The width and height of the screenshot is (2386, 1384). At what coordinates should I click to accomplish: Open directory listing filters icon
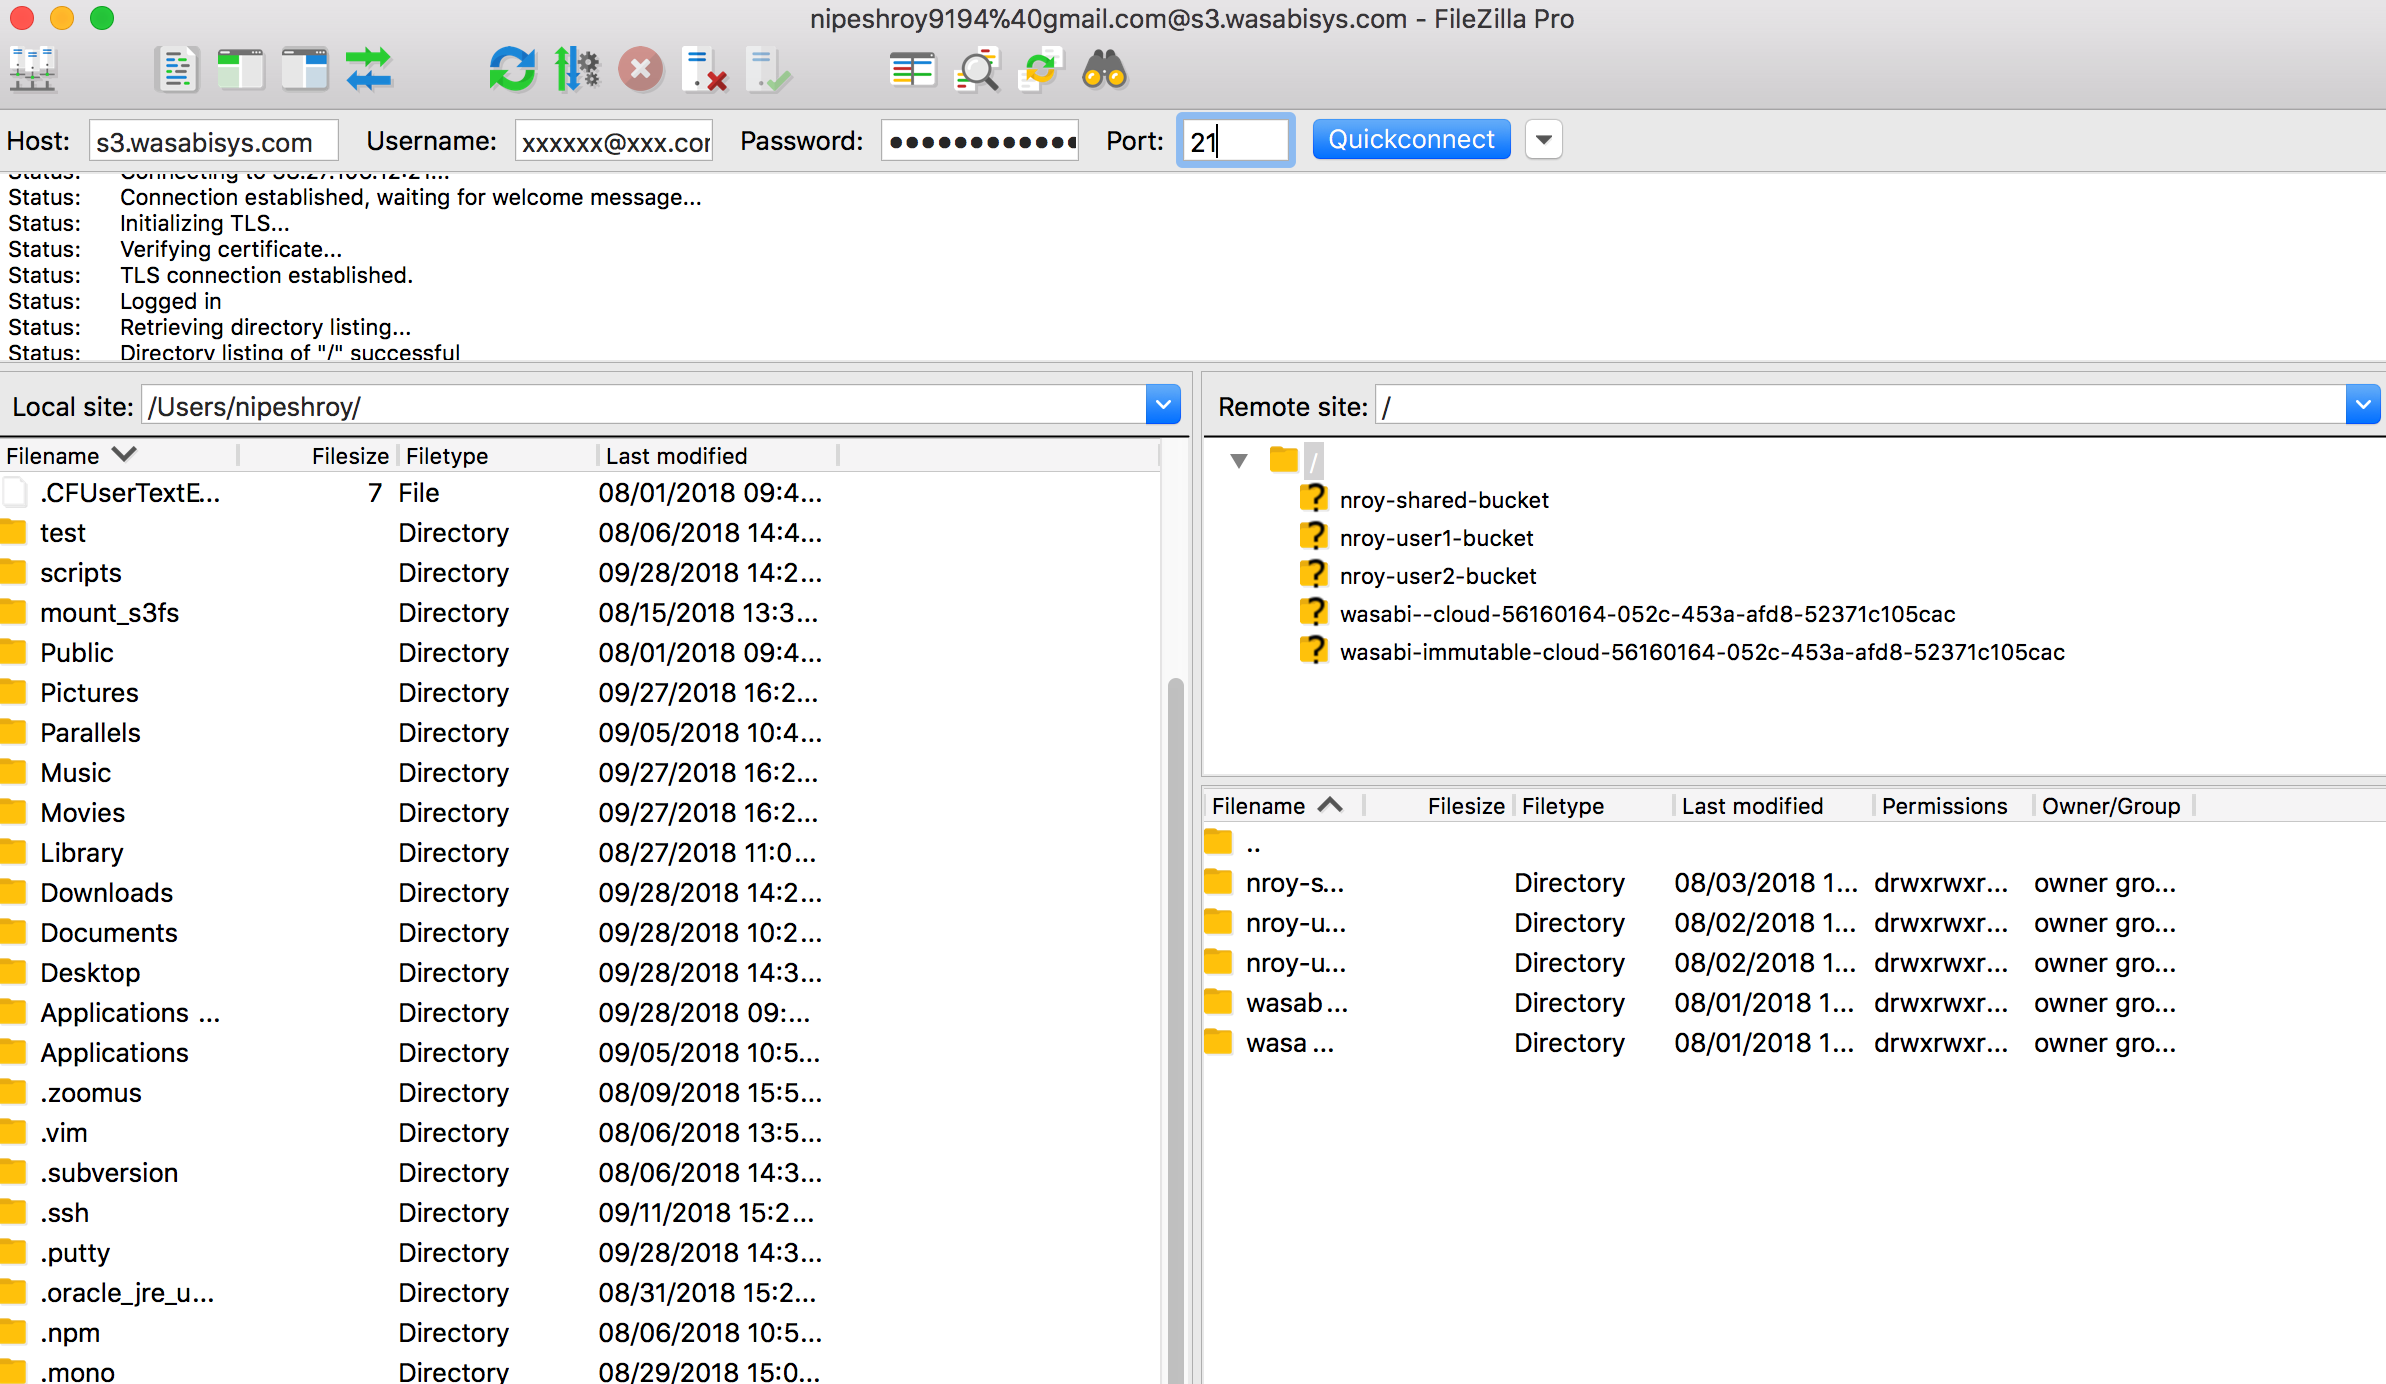click(912, 70)
